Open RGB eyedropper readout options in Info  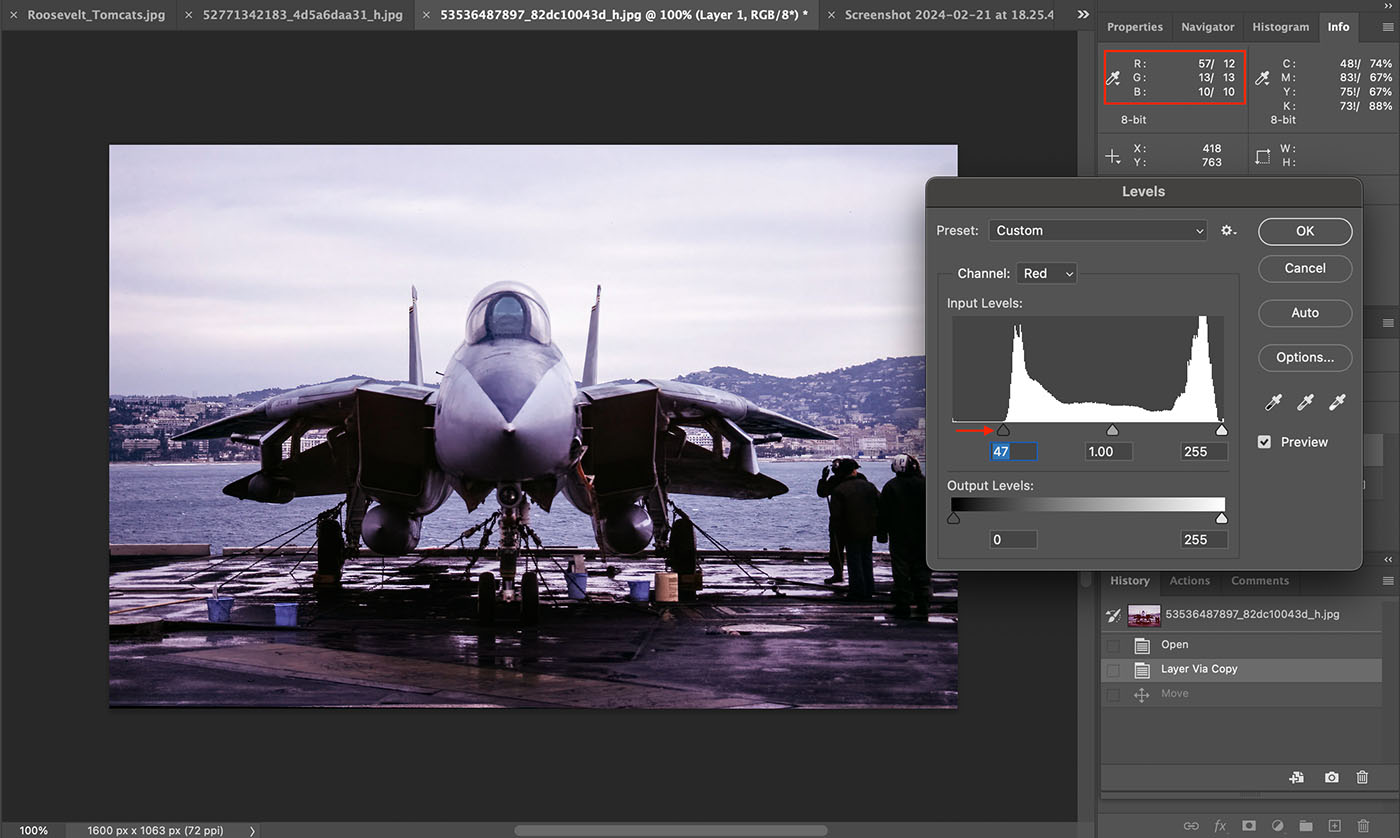point(1112,78)
